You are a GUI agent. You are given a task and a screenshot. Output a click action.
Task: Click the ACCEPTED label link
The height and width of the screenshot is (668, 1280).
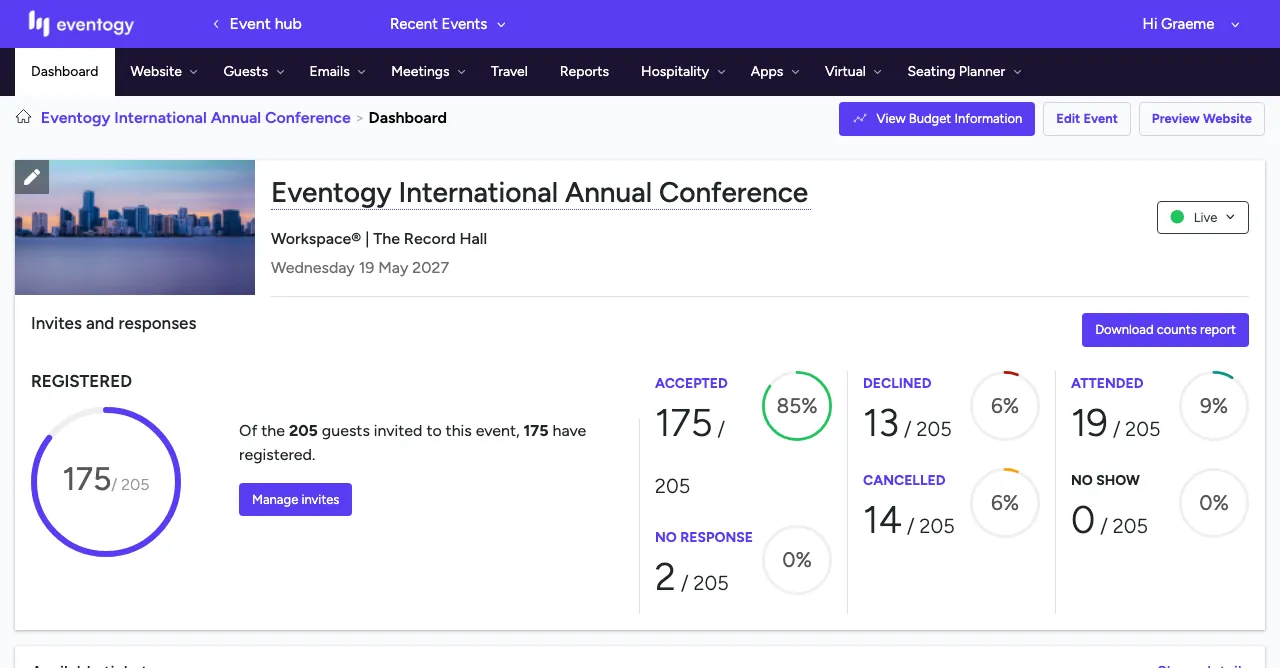(691, 383)
